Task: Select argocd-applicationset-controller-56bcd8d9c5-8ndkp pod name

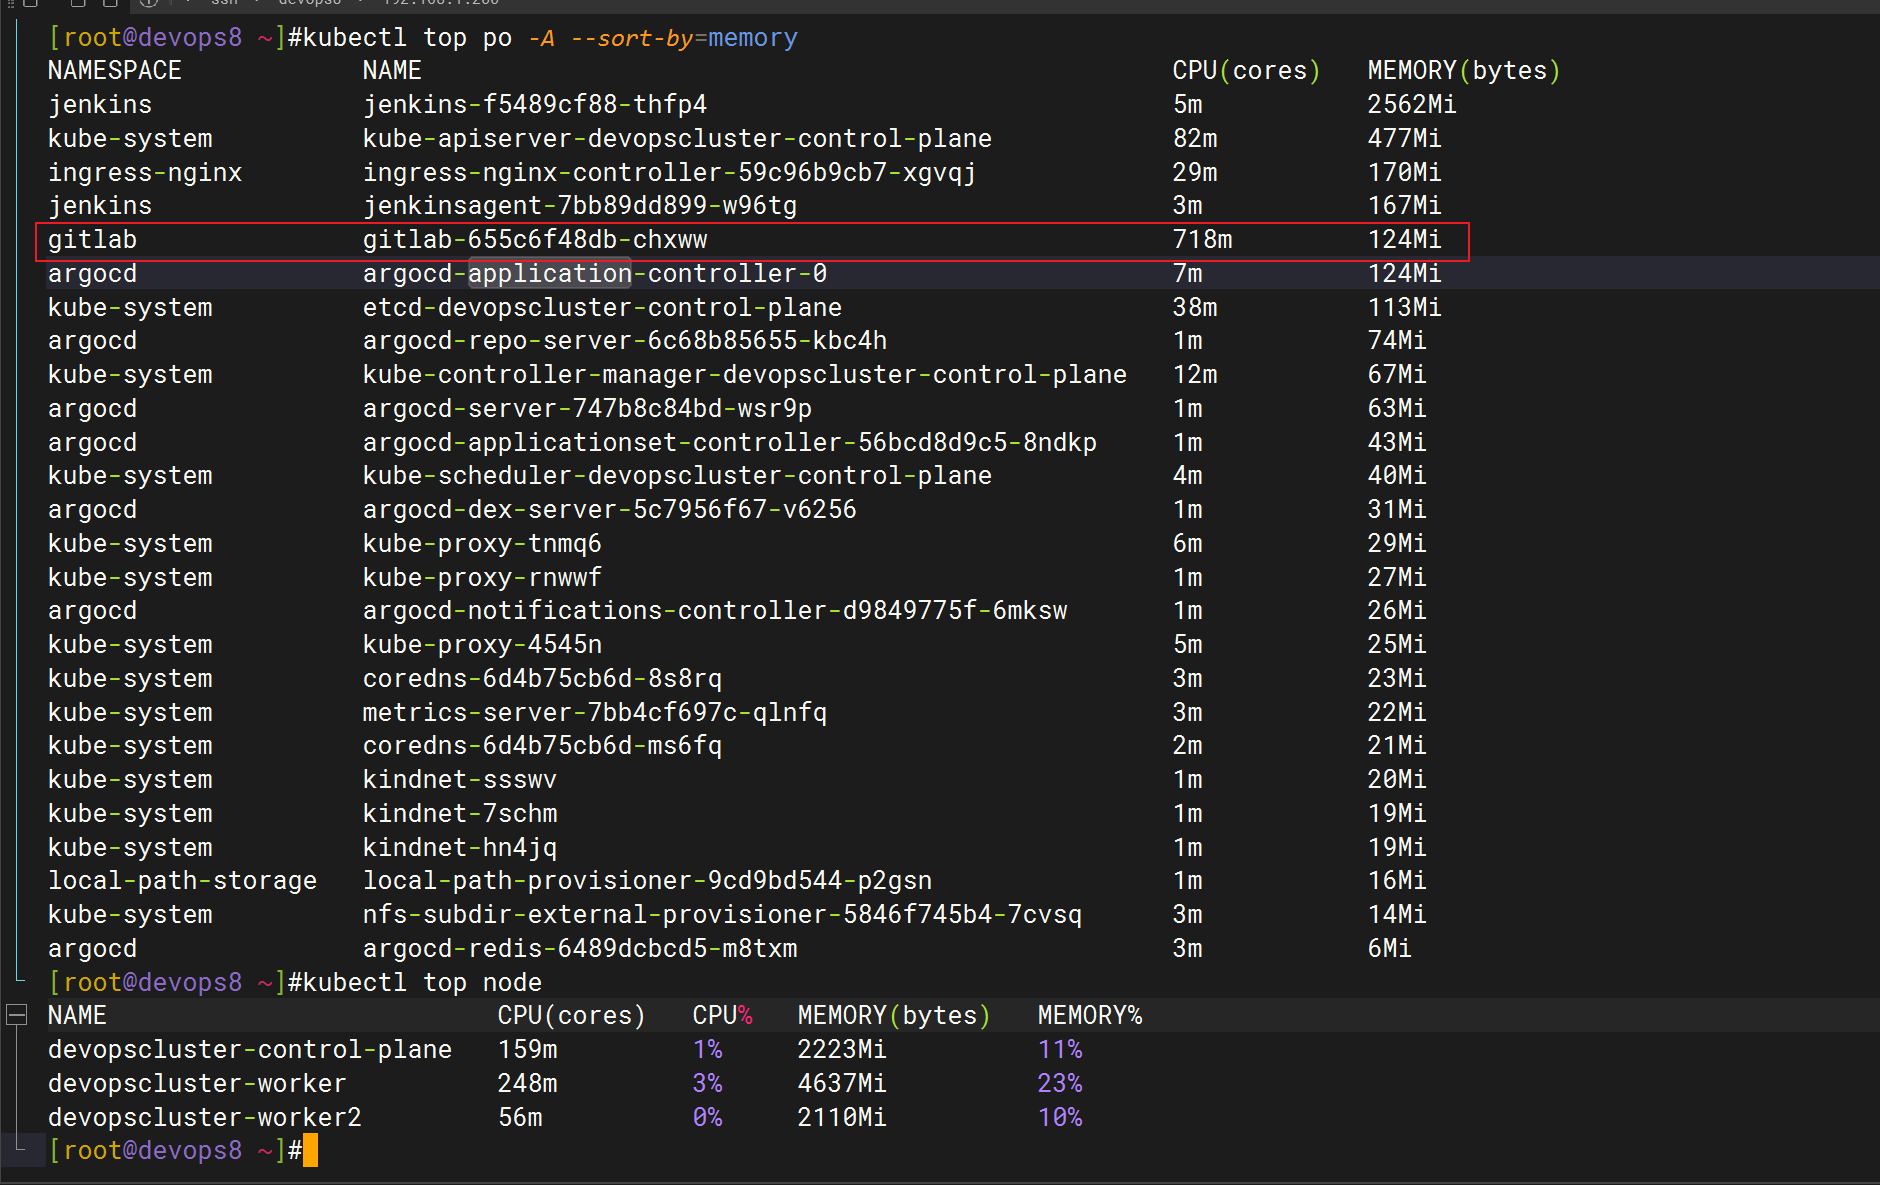Action: click(730, 443)
